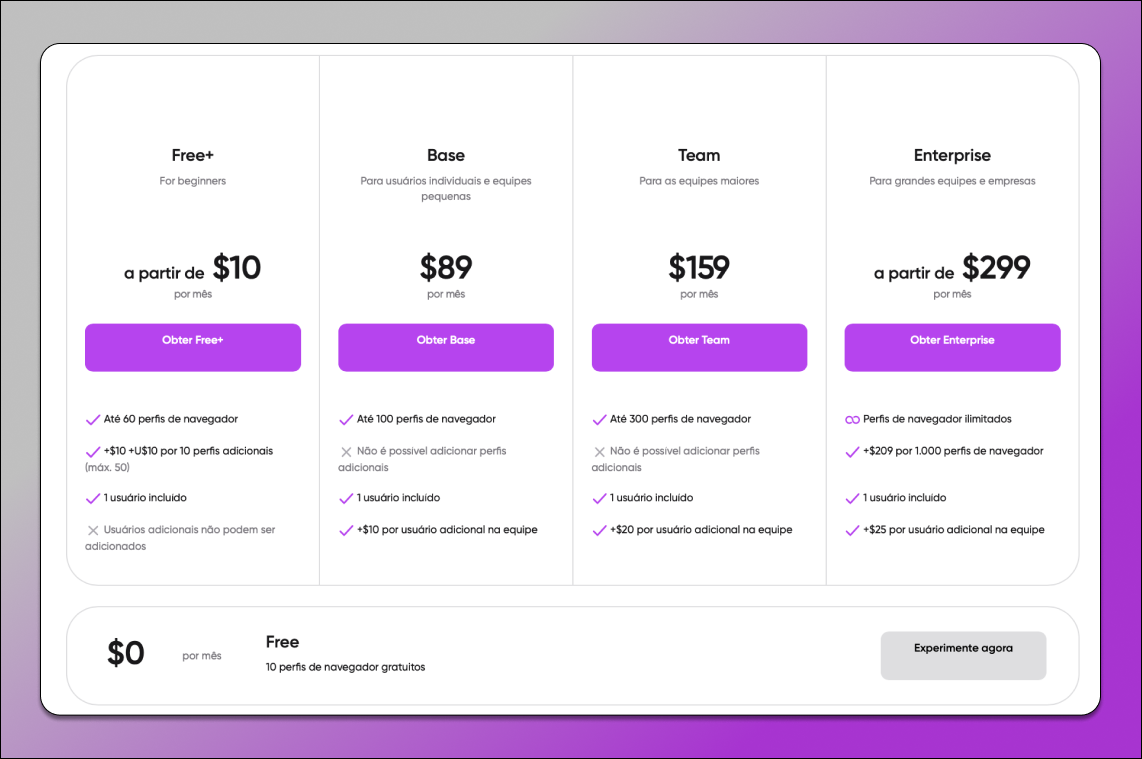
Task: Click checkmark beside +$25 por usuário adicional
Action: pos(852,530)
